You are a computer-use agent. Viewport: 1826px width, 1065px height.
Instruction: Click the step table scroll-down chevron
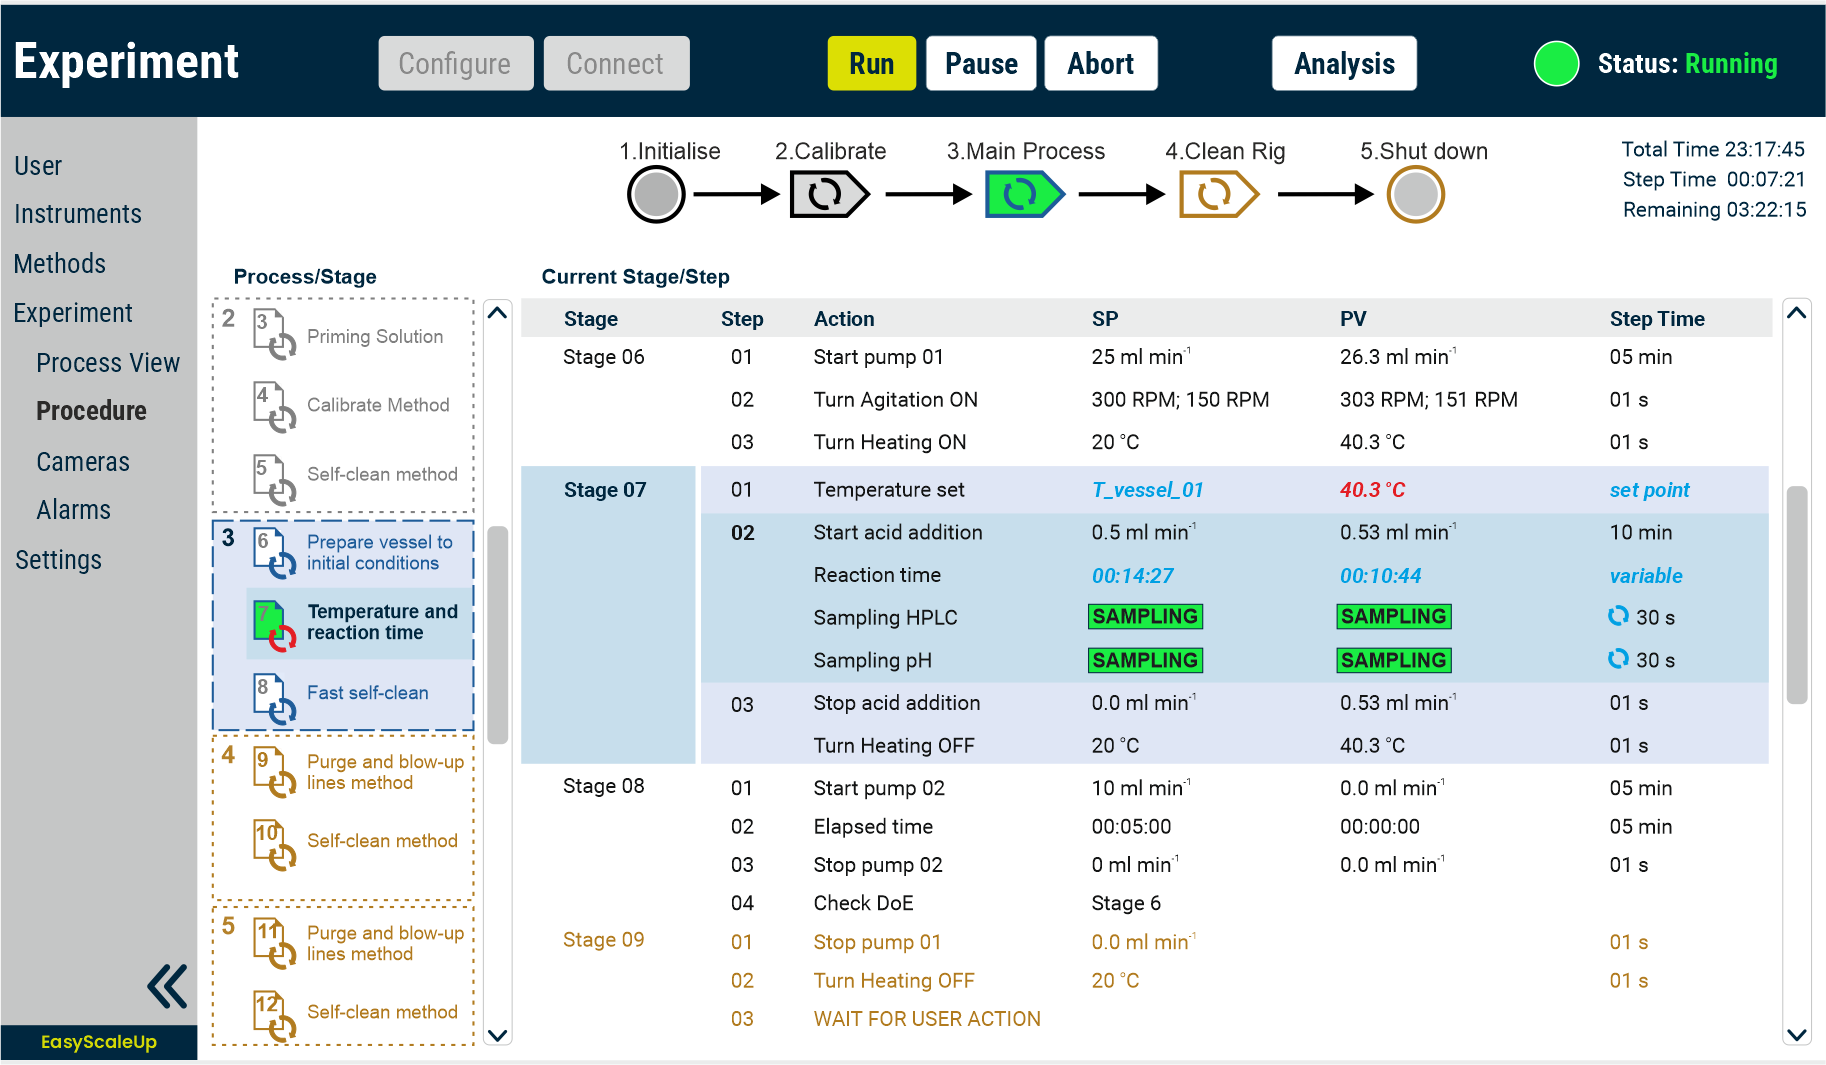pos(1797,1034)
